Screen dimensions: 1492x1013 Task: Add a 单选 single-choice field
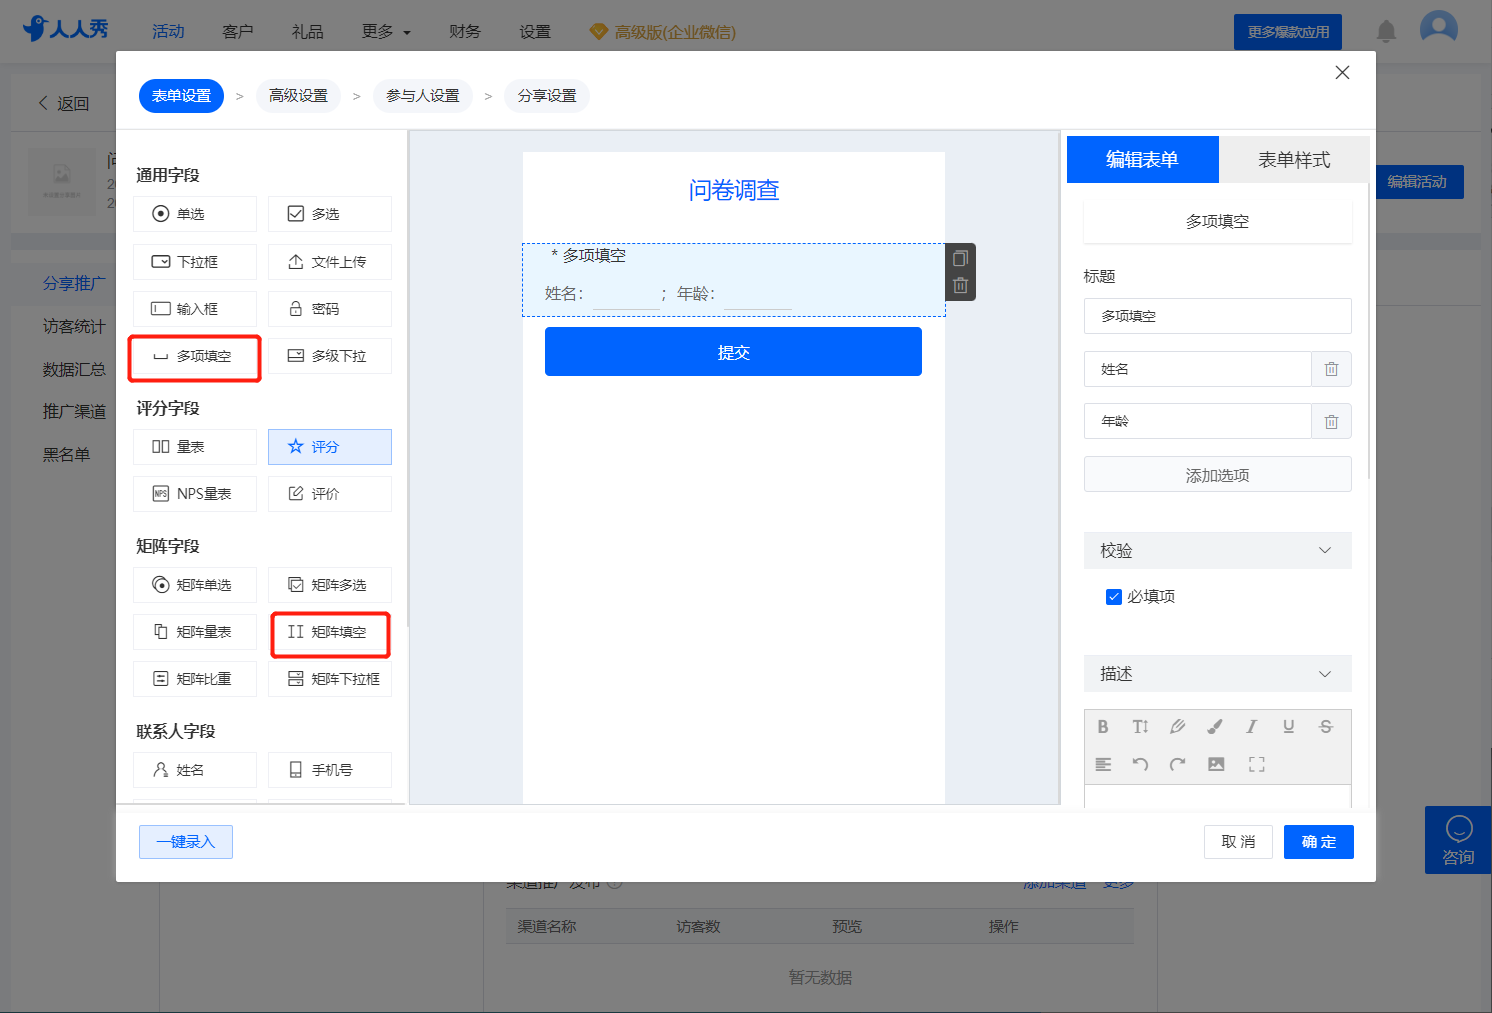coord(195,214)
